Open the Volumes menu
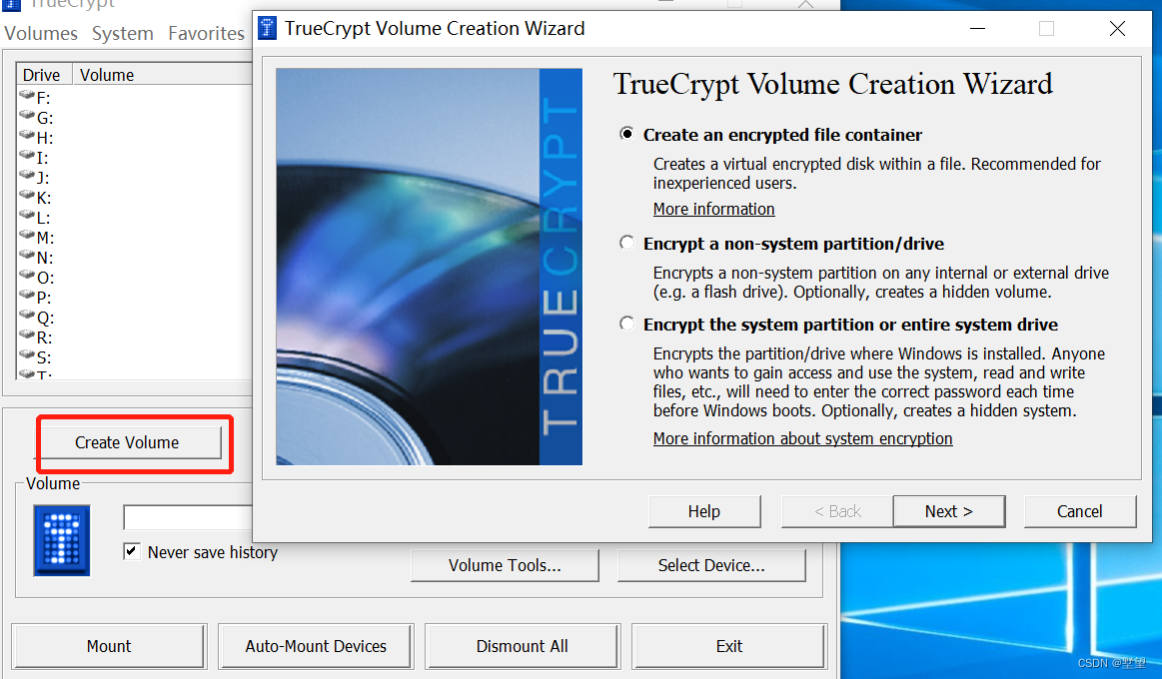Viewport: 1162px width, 679px height. tap(41, 33)
